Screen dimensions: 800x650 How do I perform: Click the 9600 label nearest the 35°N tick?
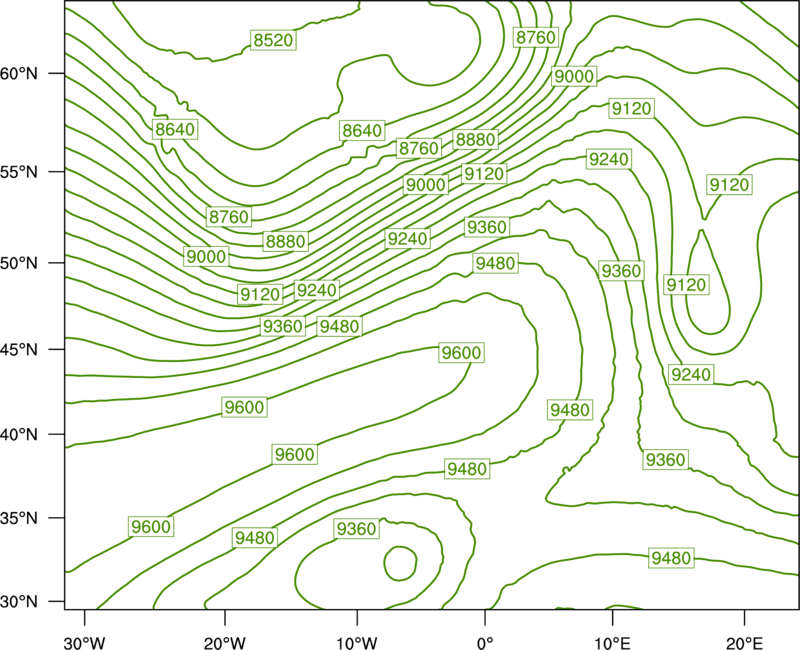click(151, 527)
